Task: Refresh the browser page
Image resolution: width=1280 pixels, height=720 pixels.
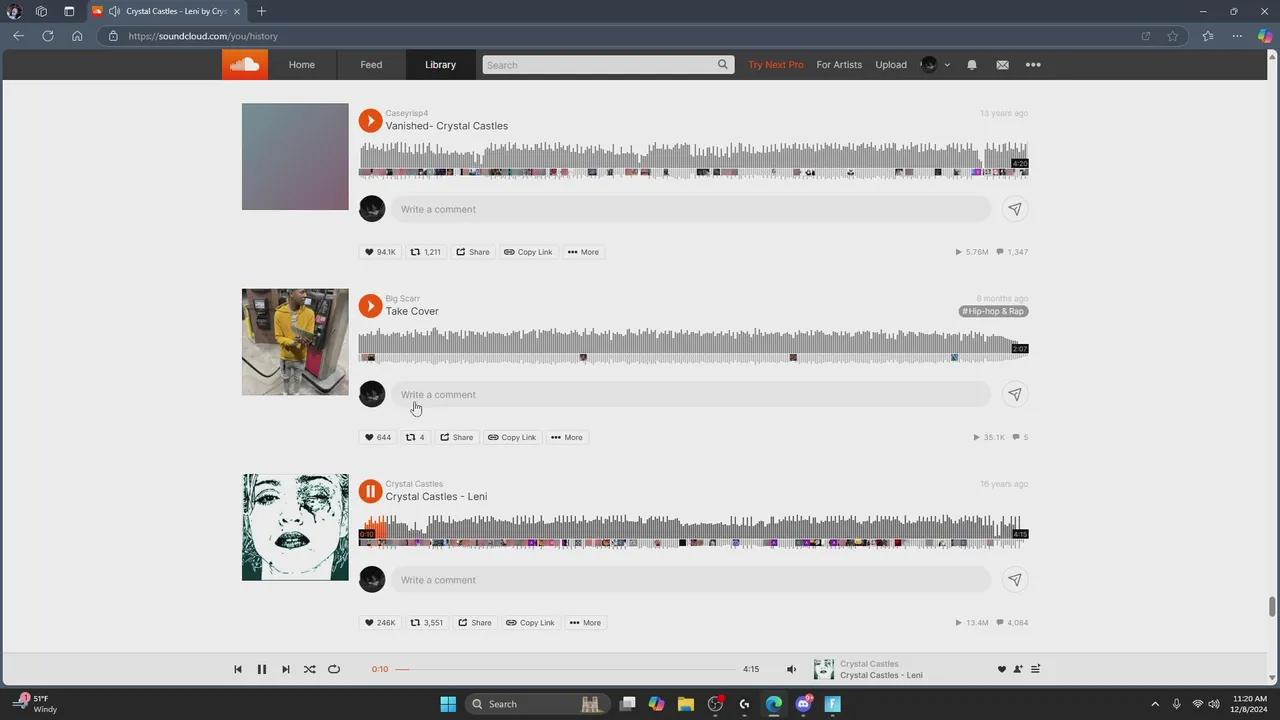Action: [47, 36]
